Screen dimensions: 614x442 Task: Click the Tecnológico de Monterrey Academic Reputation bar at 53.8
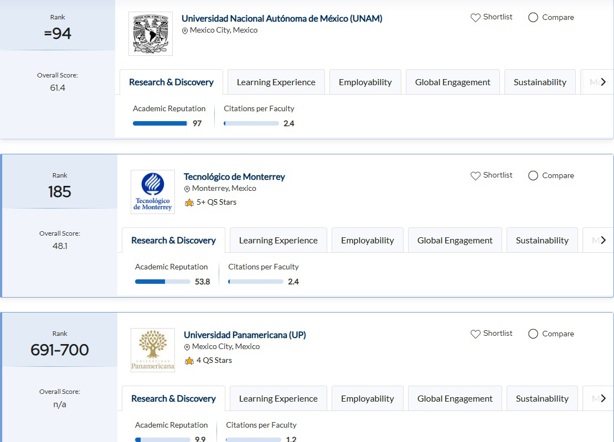pos(162,281)
